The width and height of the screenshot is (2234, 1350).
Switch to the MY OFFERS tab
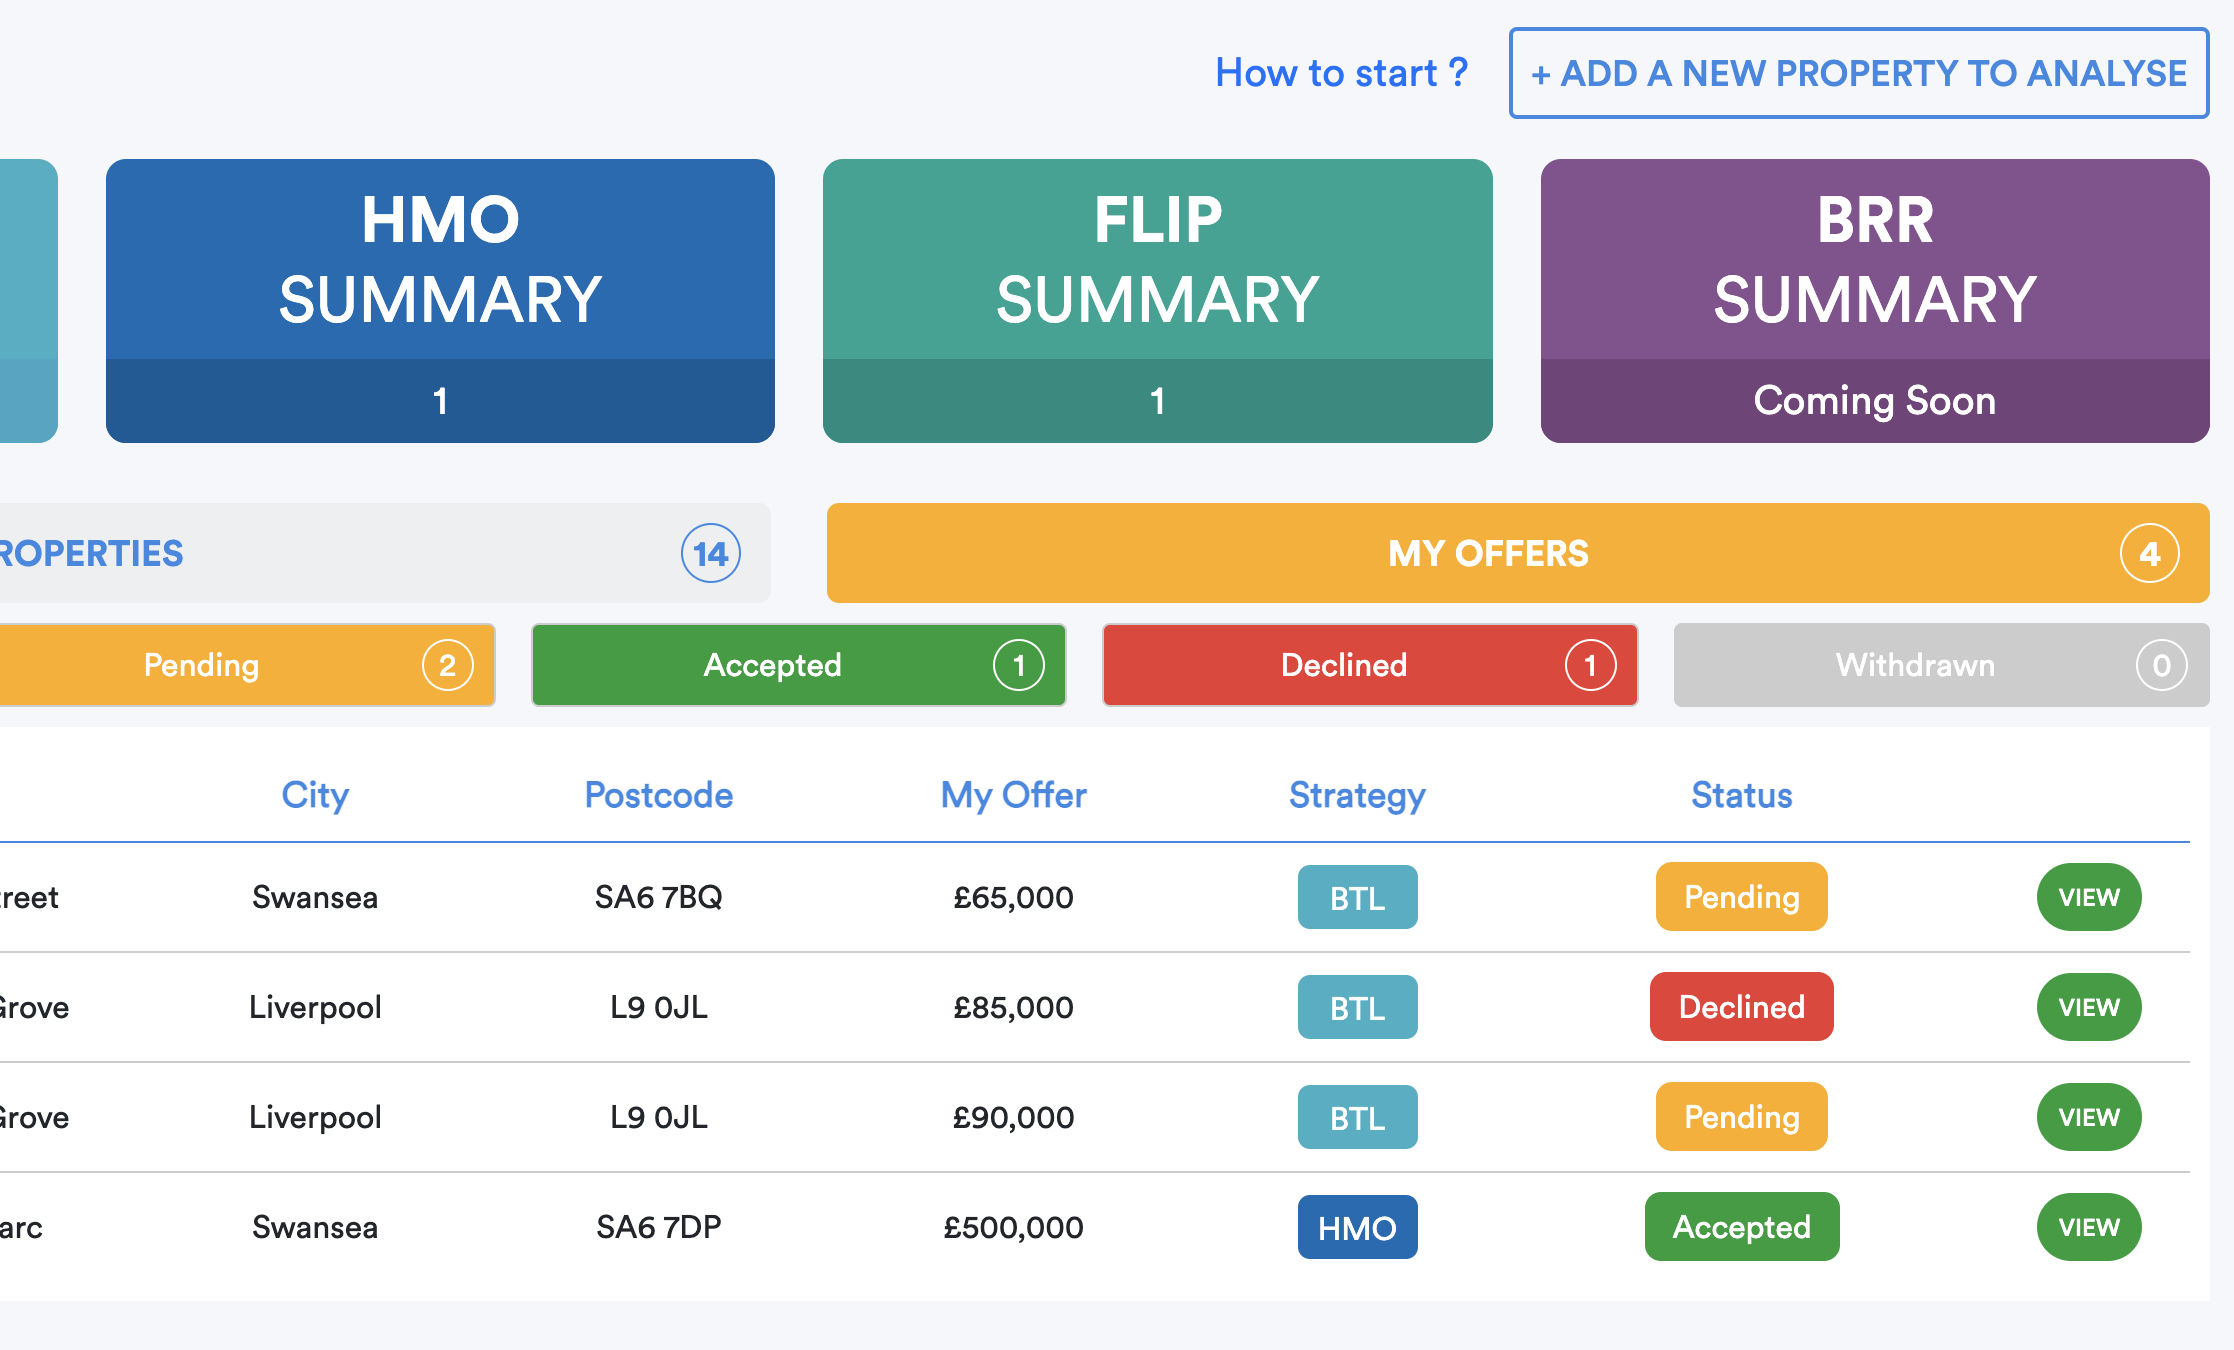click(1488, 553)
